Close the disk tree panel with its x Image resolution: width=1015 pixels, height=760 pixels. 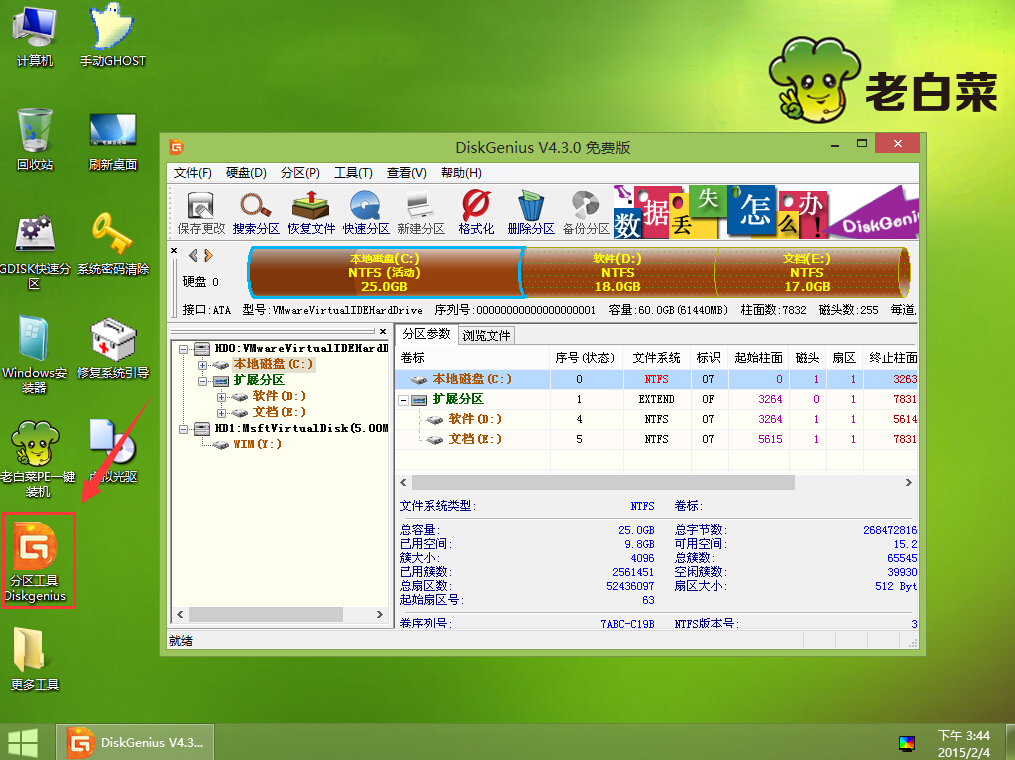[x=383, y=331]
